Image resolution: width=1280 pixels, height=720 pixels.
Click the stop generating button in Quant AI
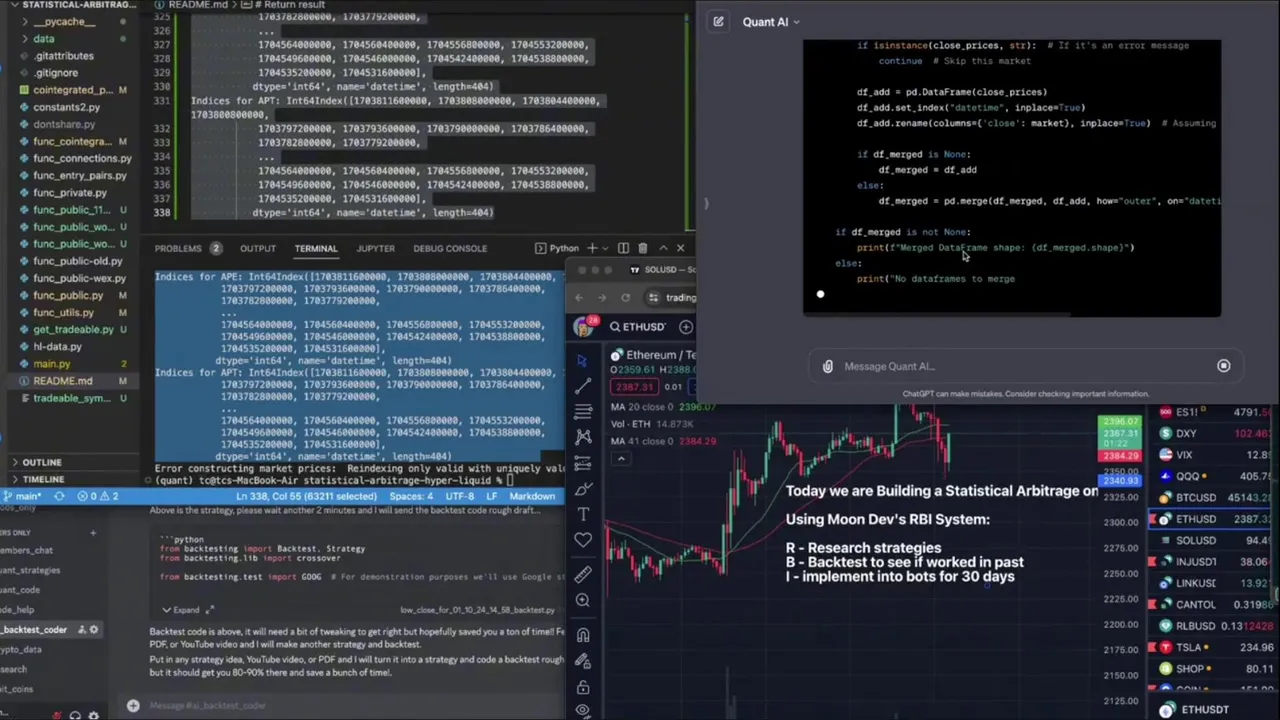pos(1223,366)
